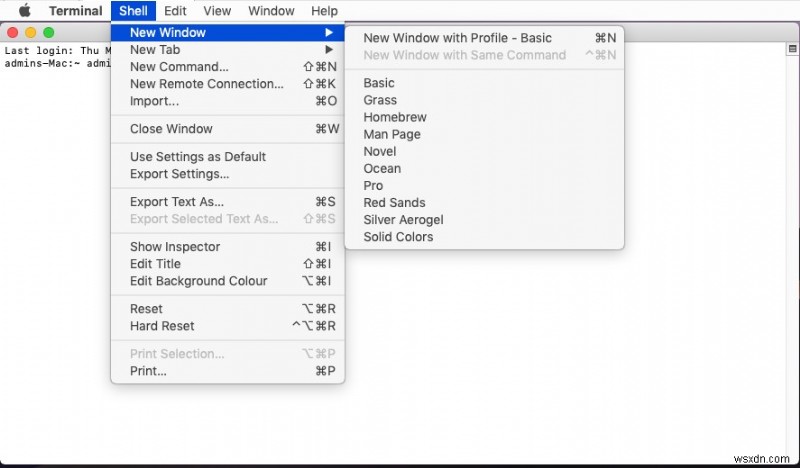Open the Window menu
The height and width of the screenshot is (468, 800).
point(271,11)
